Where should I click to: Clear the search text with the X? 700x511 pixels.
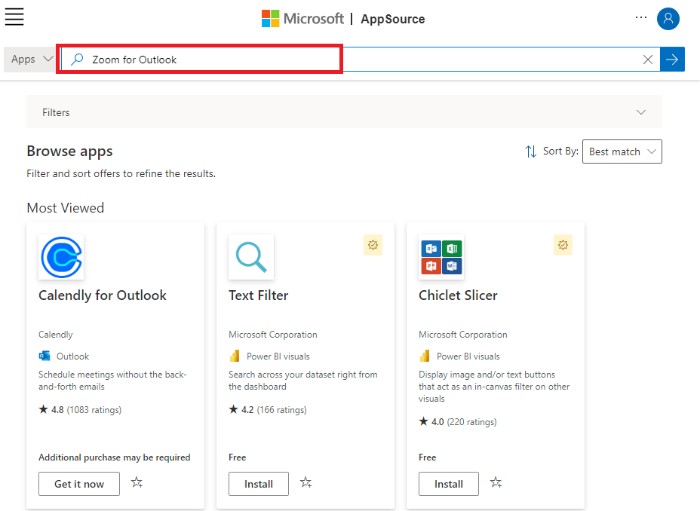click(x=647, y=59)
